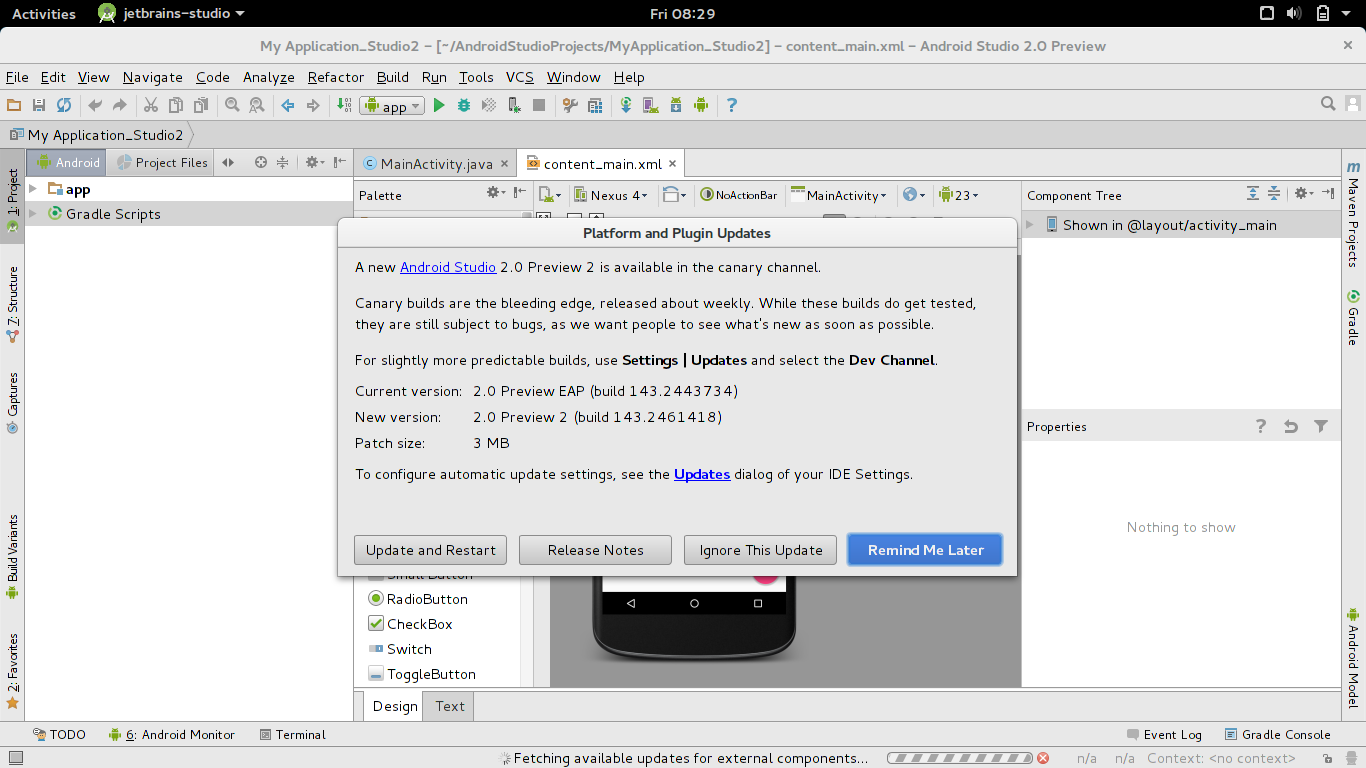1366x768 pixels.
Task: Click the Synchronize toolbar icon
Action: [64, 105]
